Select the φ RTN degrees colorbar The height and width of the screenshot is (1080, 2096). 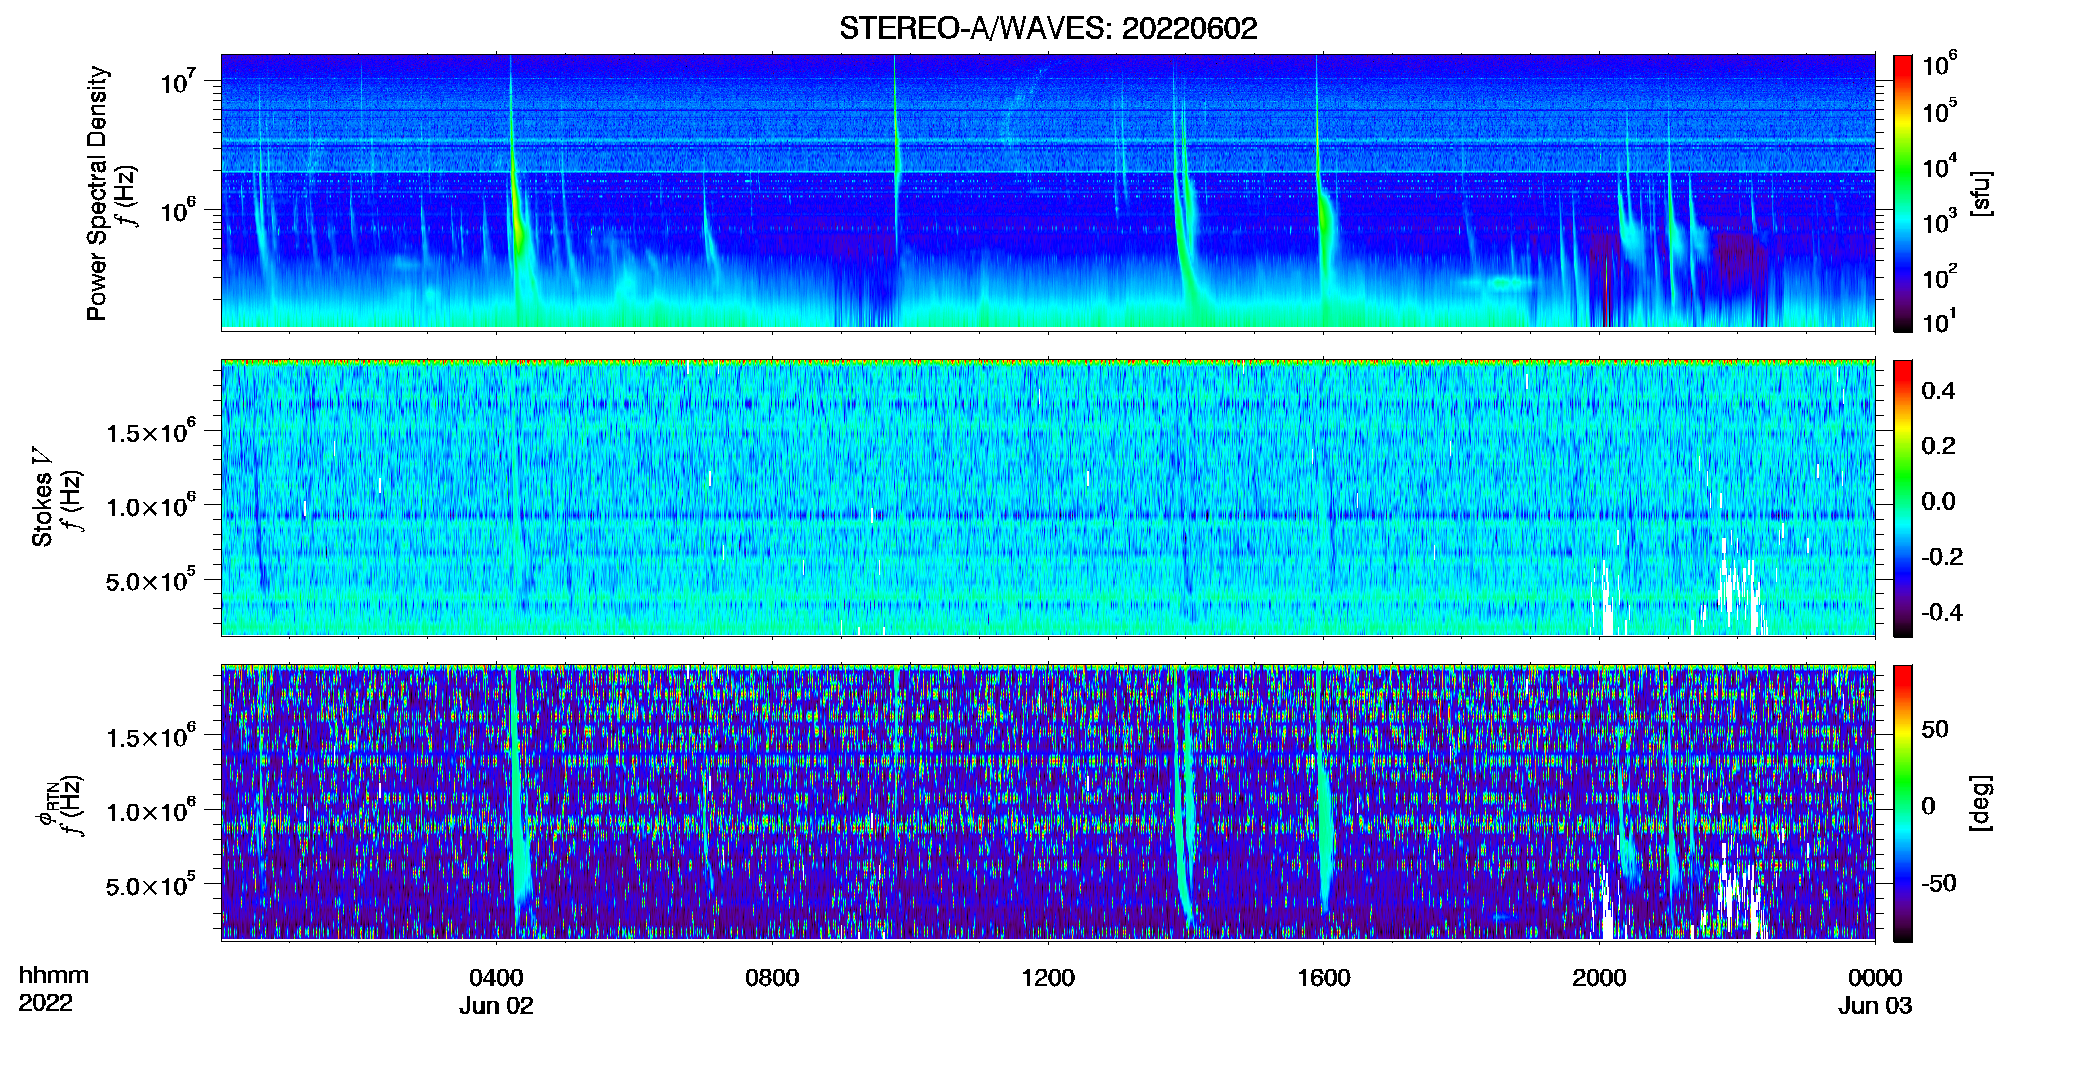click(1903, 803)
